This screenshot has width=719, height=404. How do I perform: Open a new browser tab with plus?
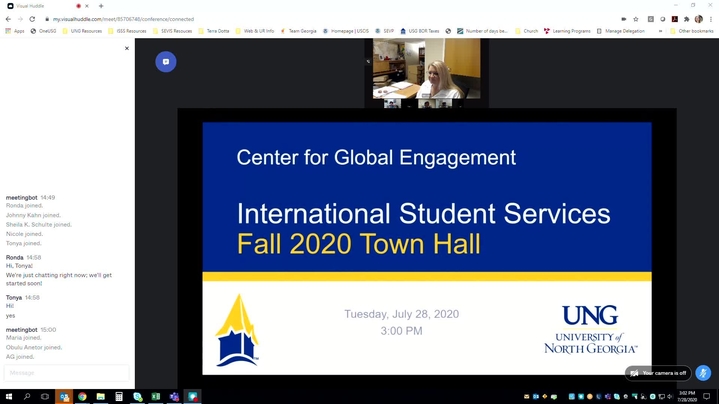(x=101, y=6)
